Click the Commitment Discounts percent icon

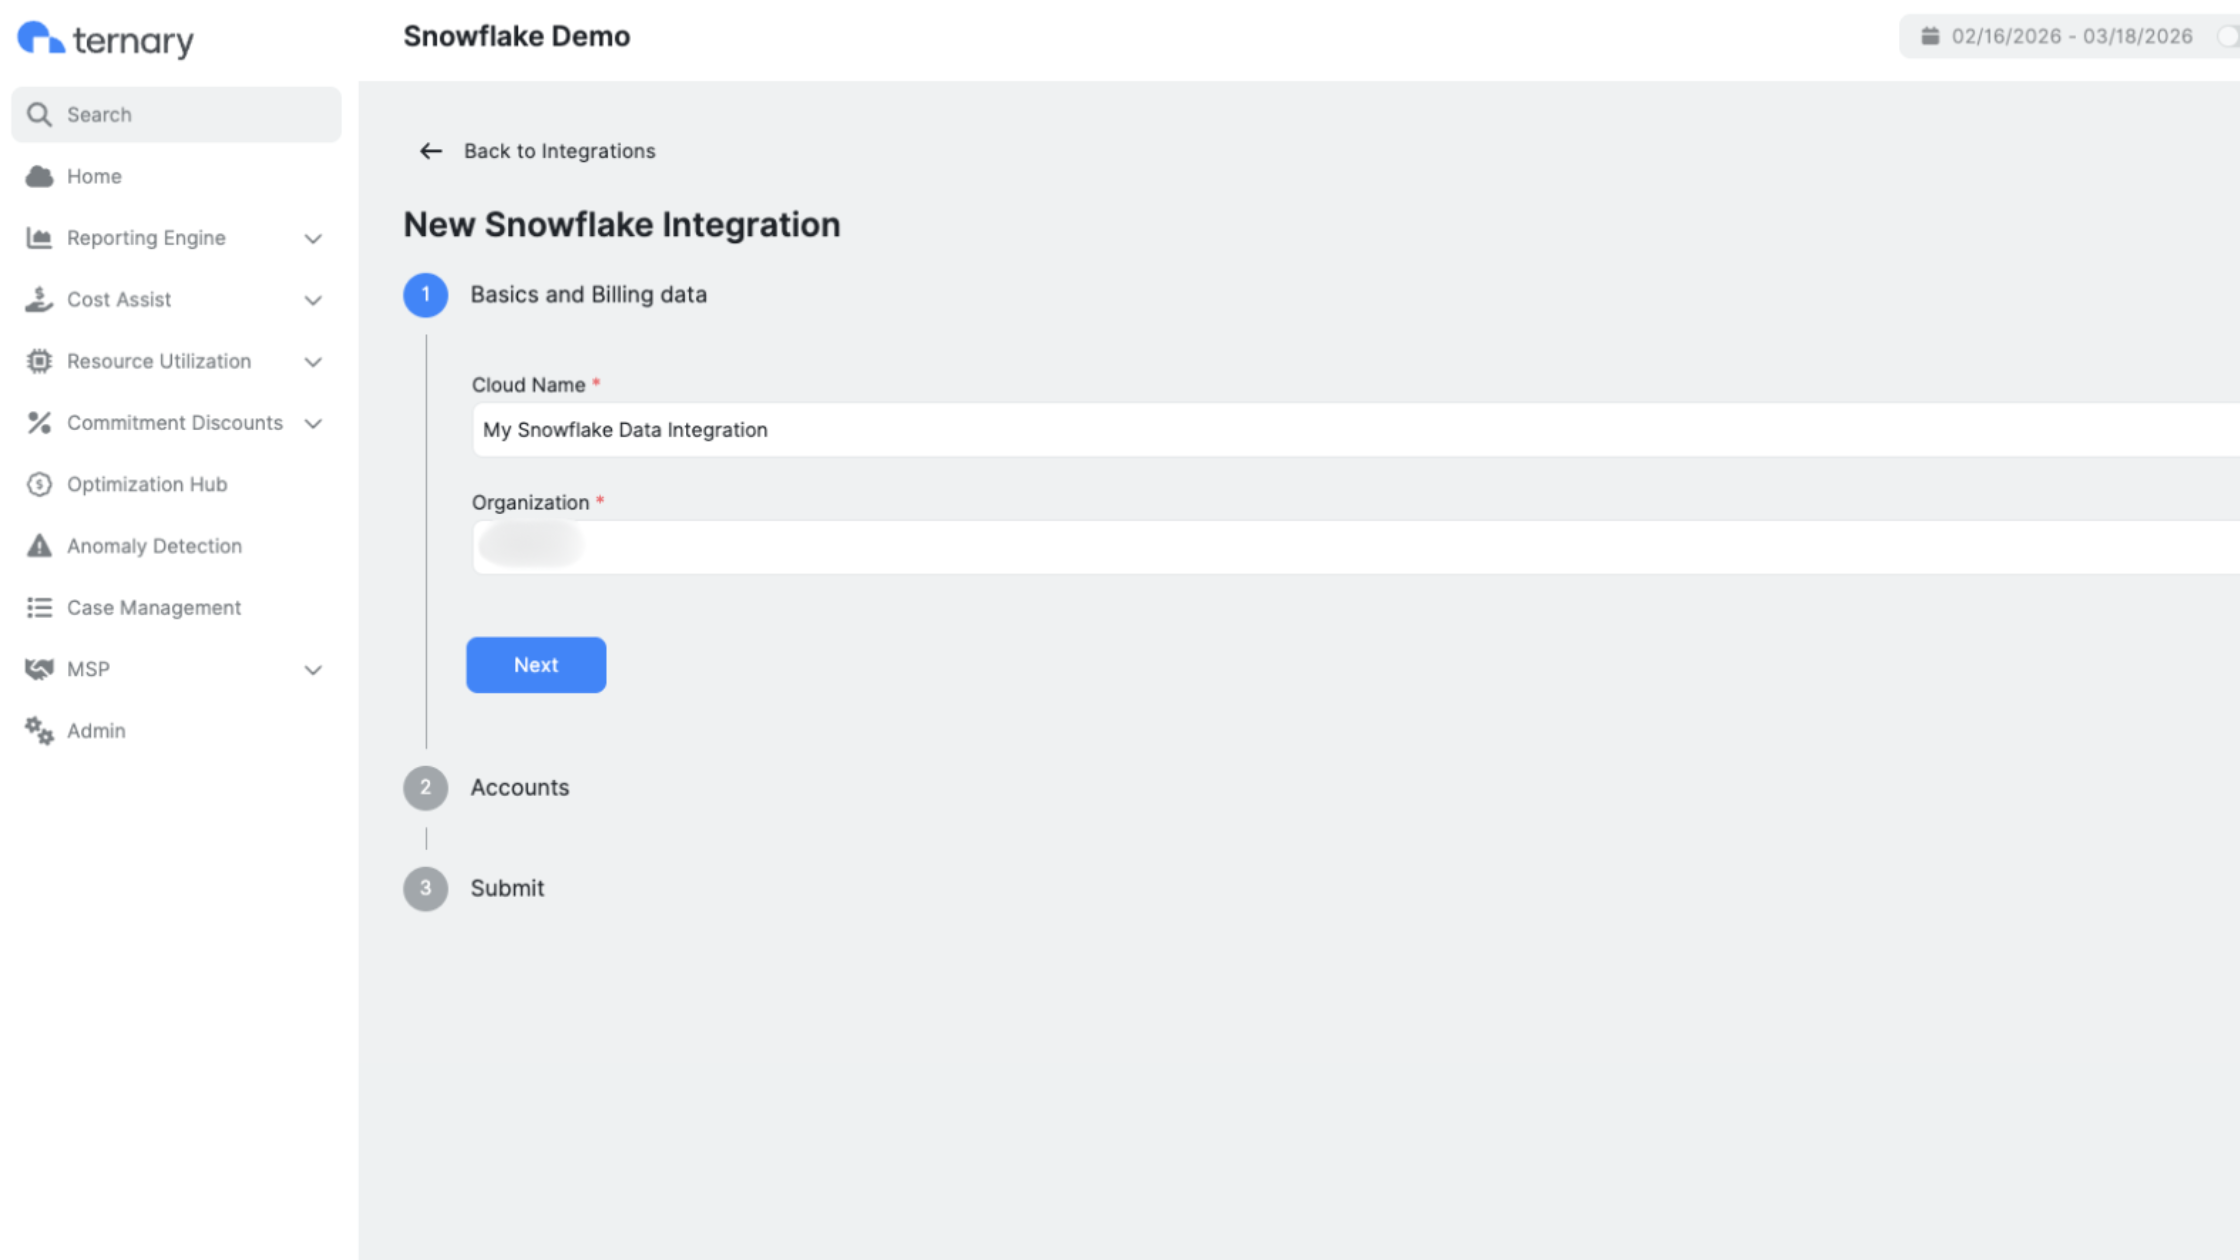click(x=39, y=423)
